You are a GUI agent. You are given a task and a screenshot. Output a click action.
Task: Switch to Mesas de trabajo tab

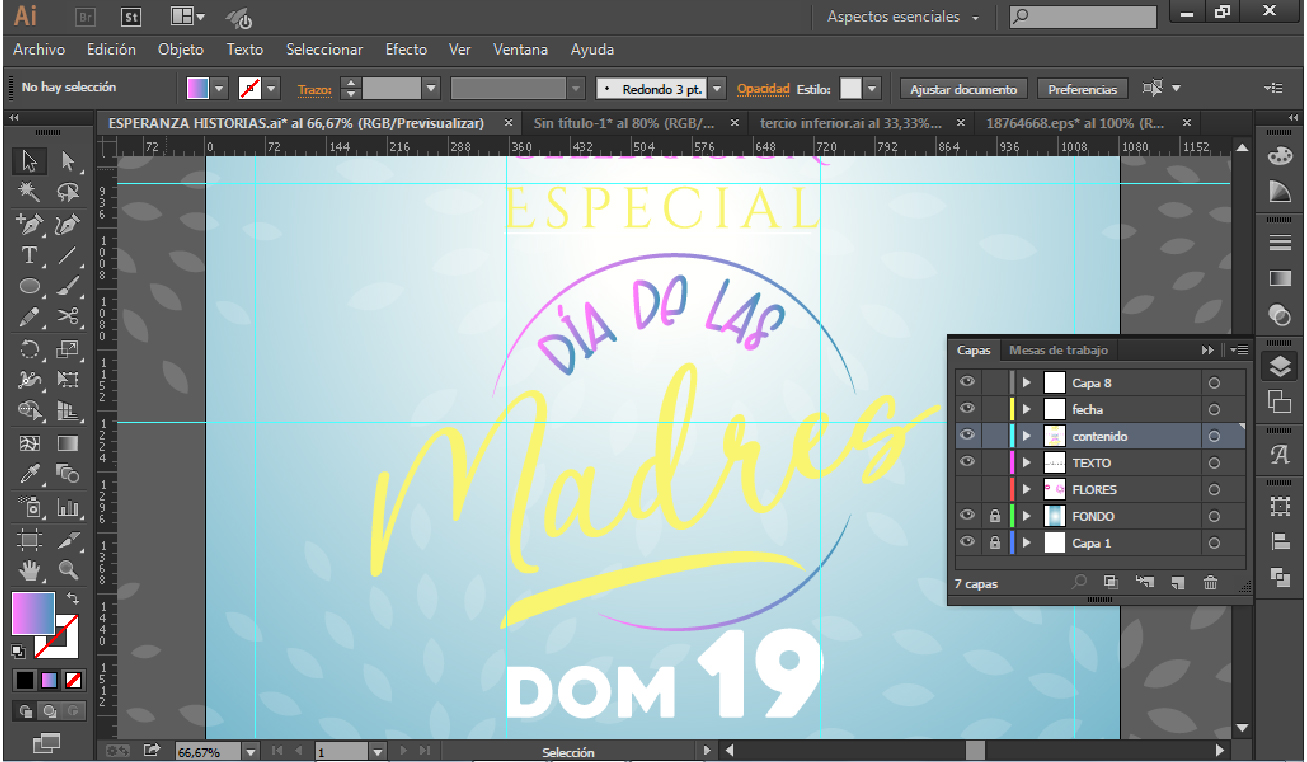(1058, 350)
